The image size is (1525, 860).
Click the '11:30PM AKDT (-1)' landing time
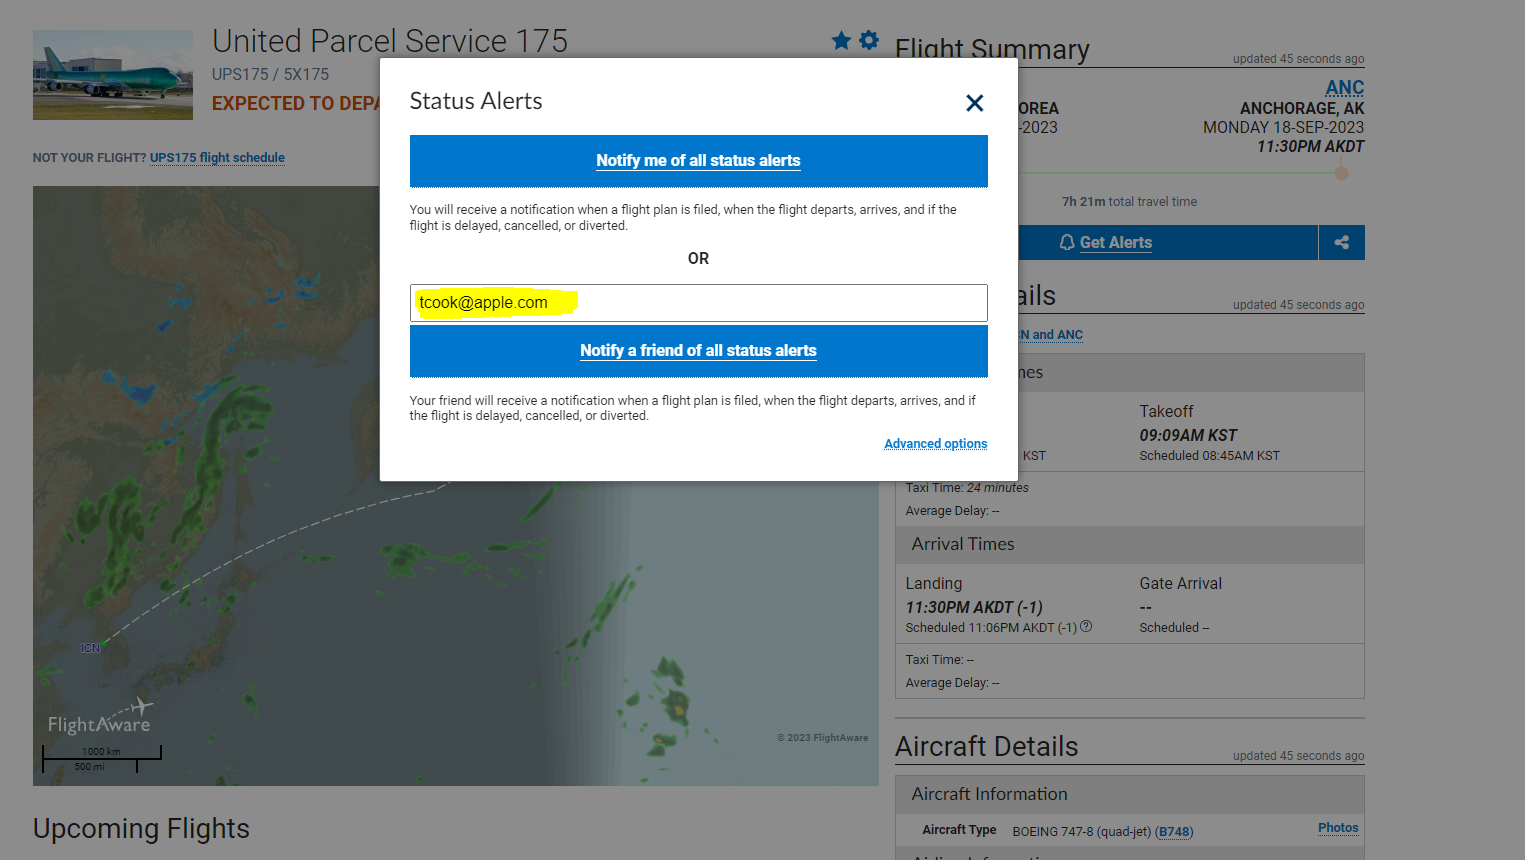coord(974,608)
